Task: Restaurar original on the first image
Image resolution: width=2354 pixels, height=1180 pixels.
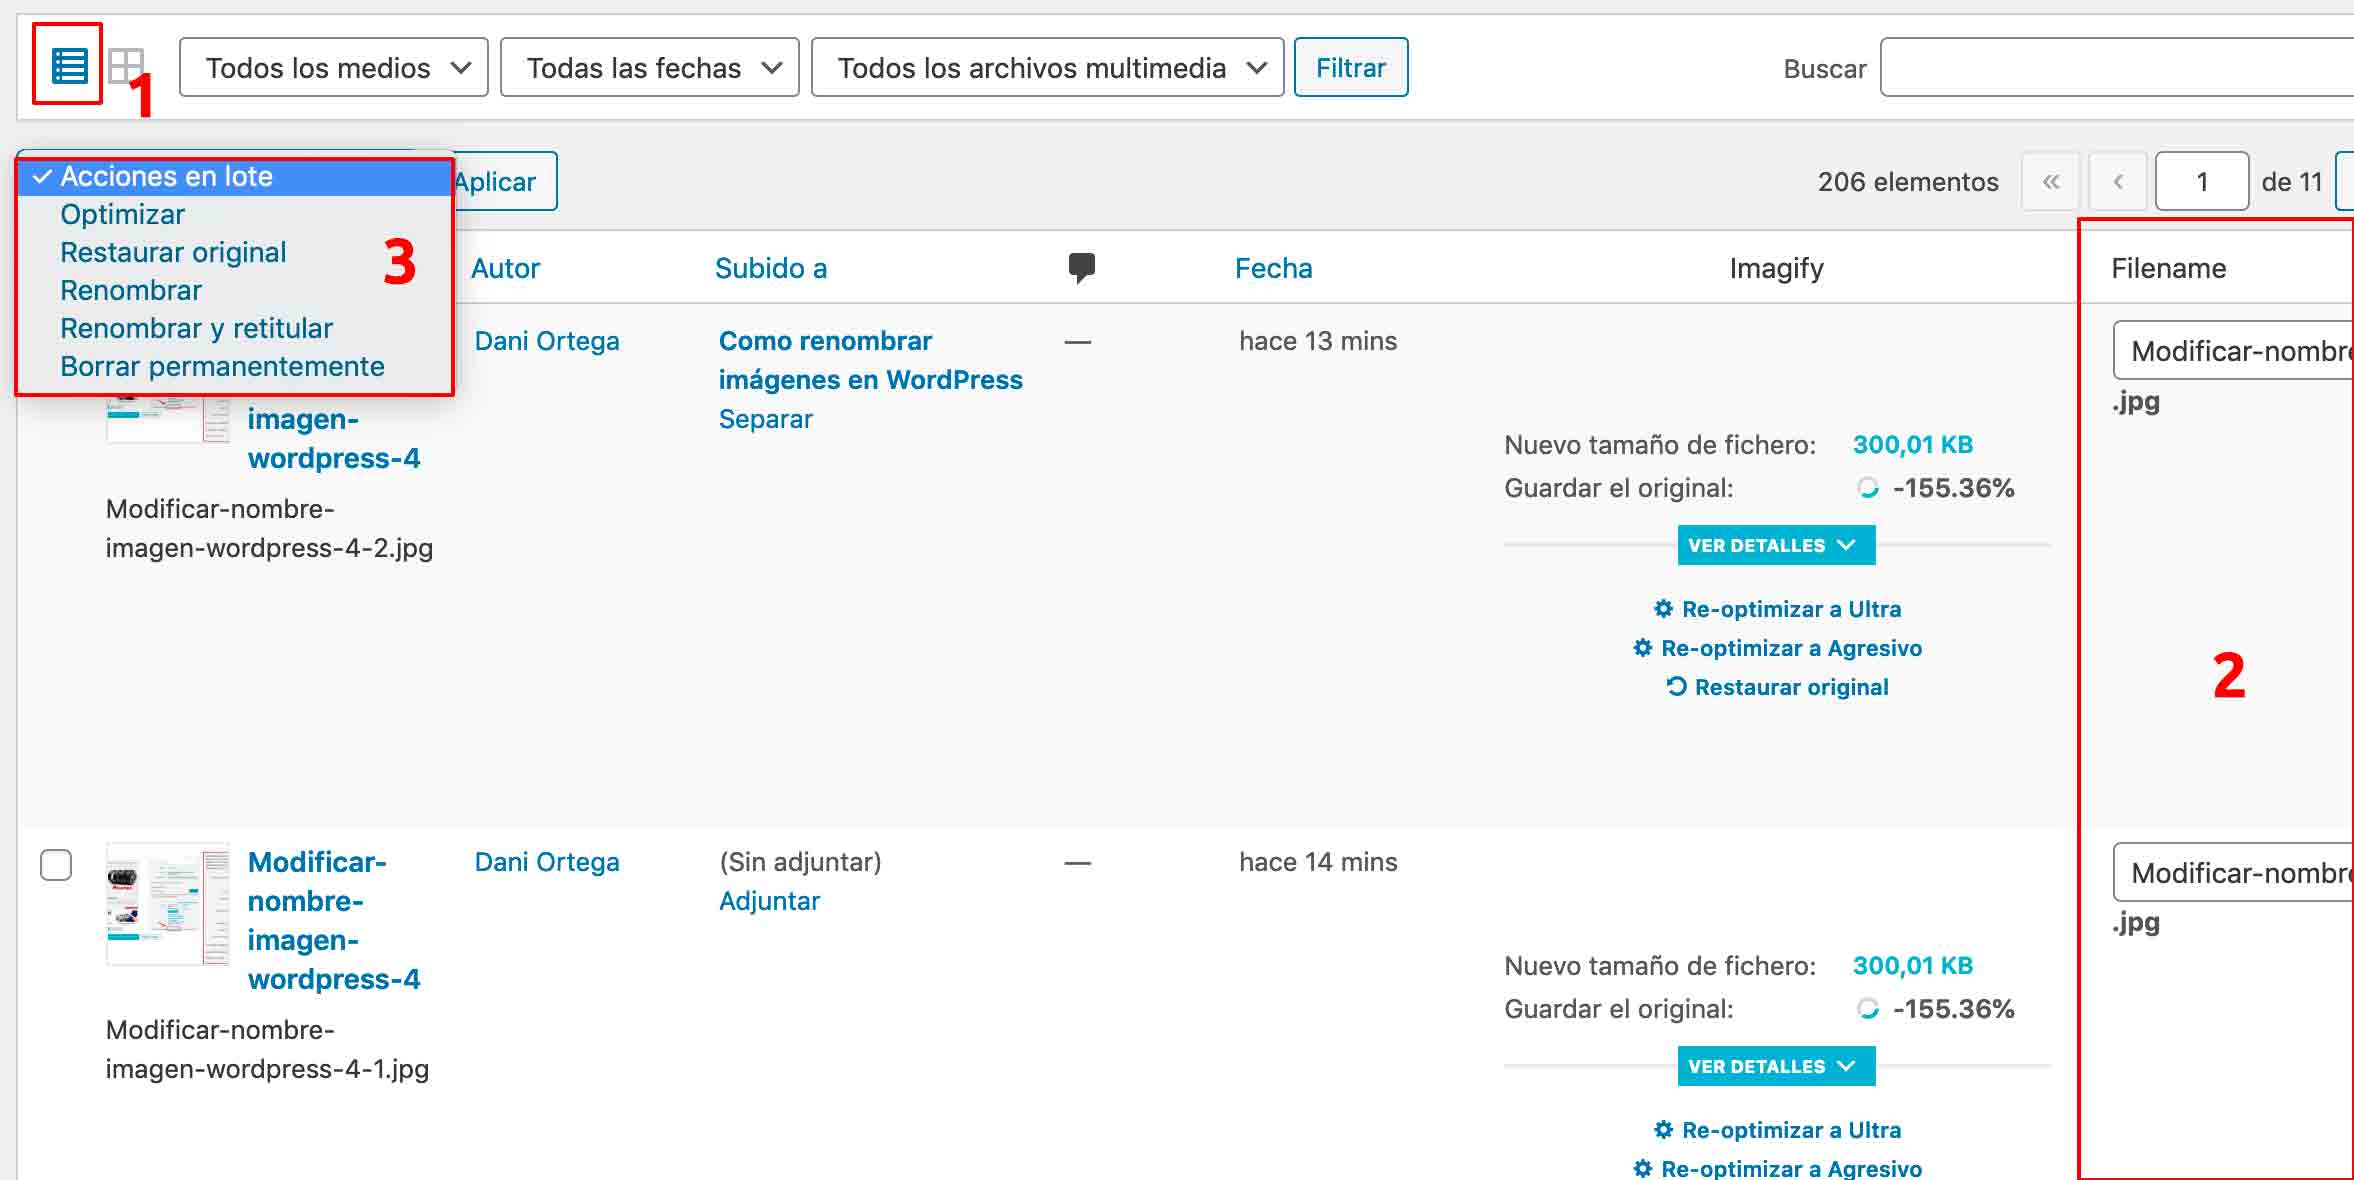Action: click(x=1778, y=686)
